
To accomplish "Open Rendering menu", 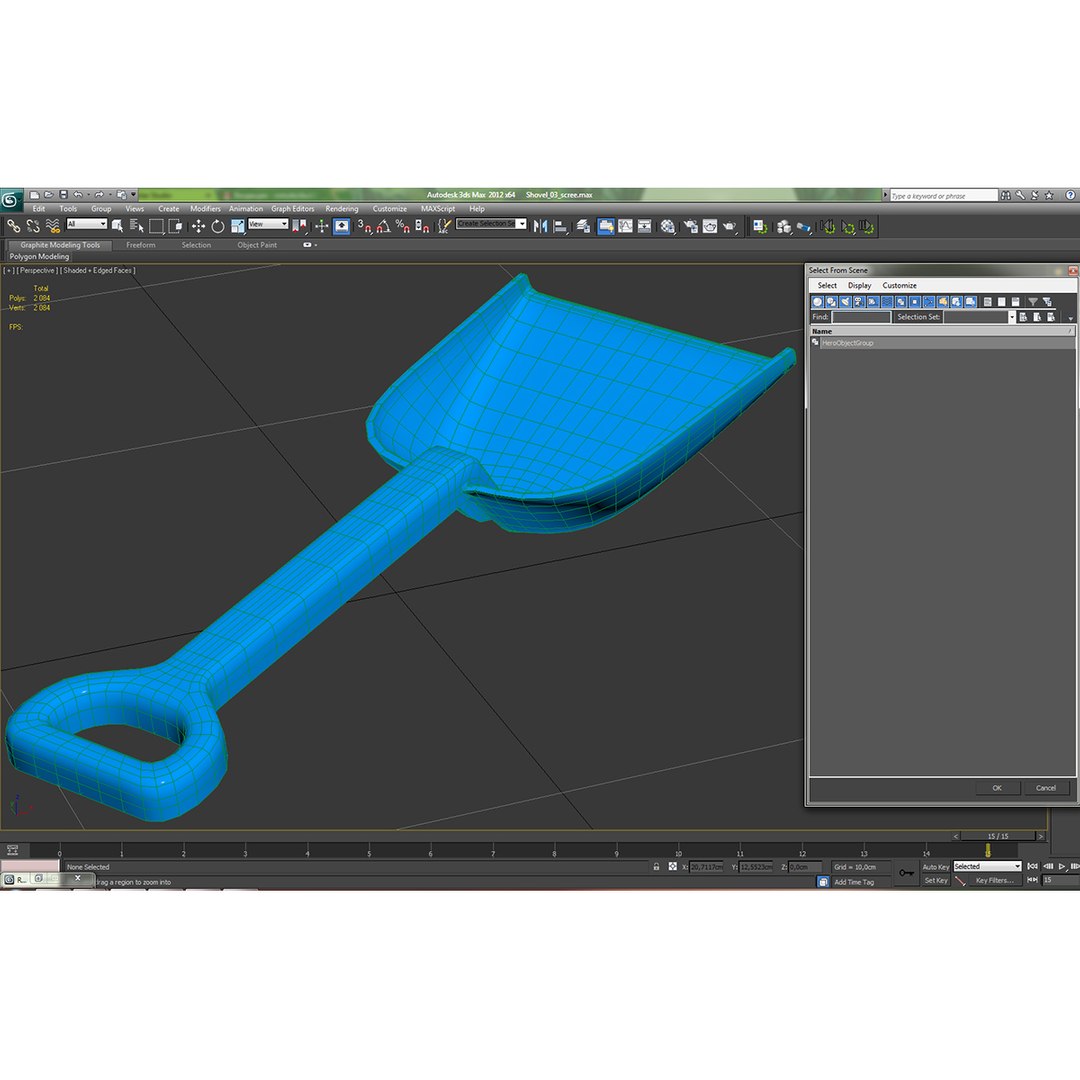I will click(x=342, y=209).
